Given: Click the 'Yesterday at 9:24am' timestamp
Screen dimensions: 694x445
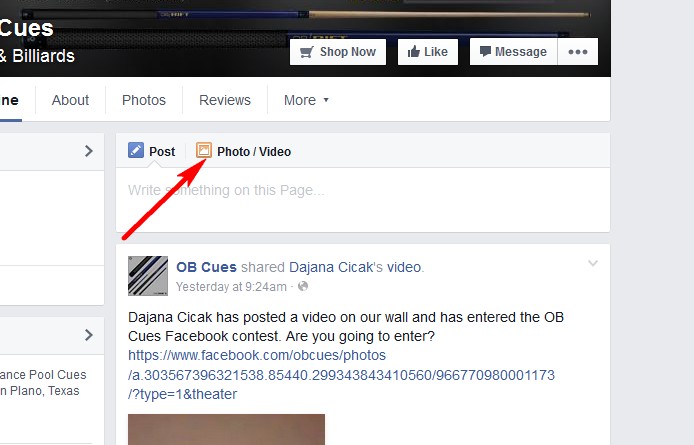Looking at the screenshot, I should pos(231,286).
